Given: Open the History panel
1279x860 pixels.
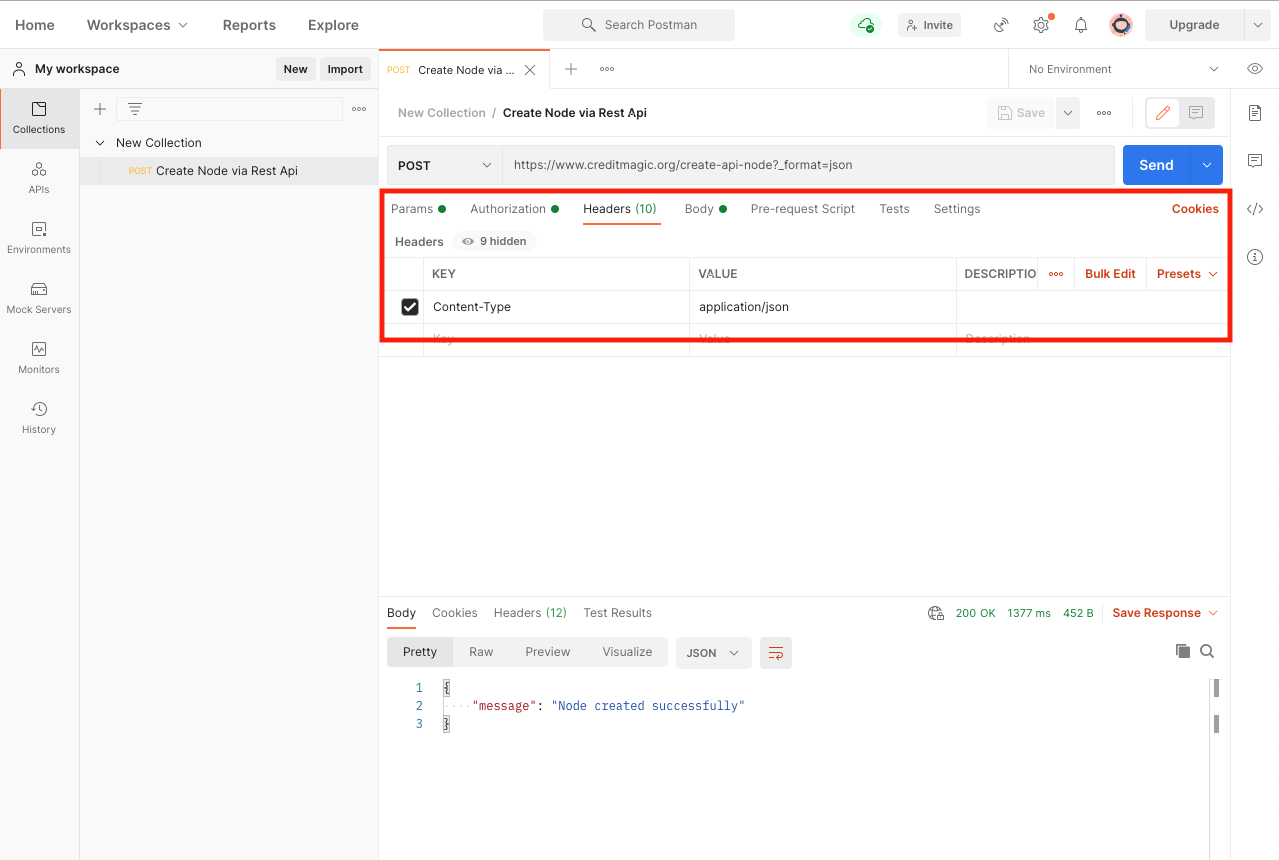Looking at the screenshot, I should click(x=38, y=417).
